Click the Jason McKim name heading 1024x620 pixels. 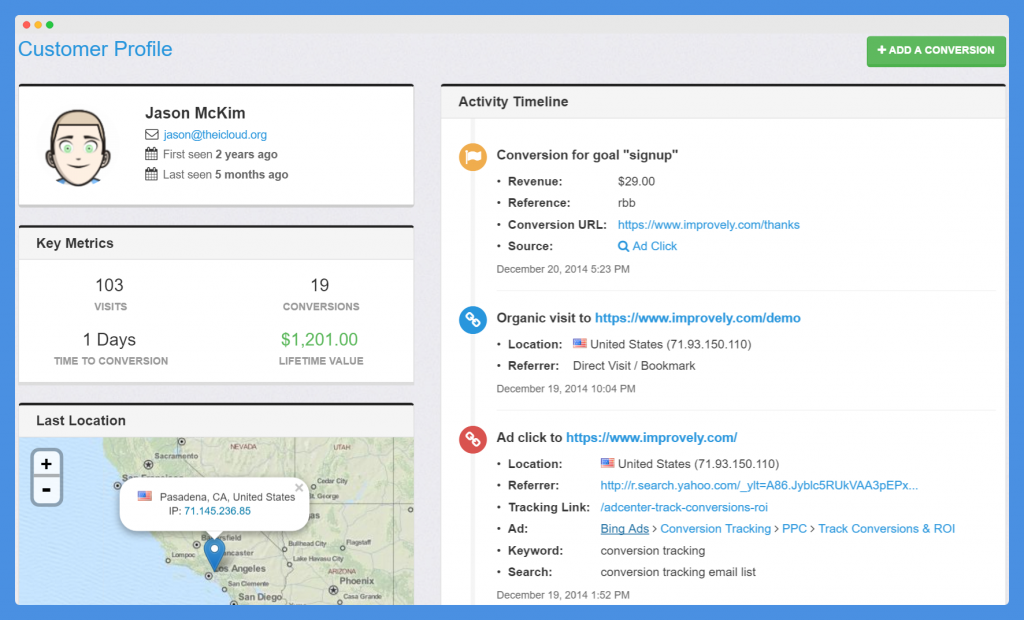(x=195, y=113)
